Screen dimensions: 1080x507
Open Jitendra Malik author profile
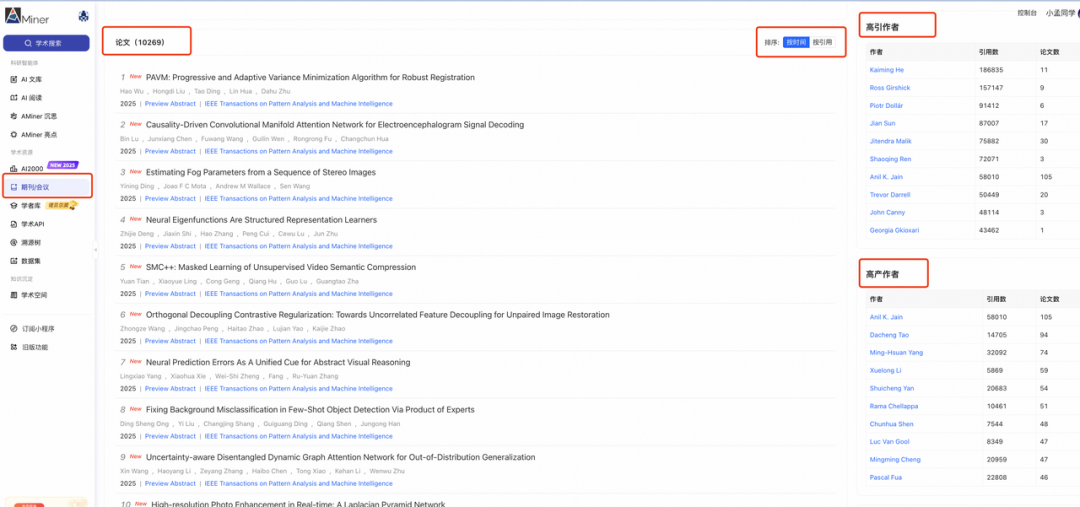point(889,141)
